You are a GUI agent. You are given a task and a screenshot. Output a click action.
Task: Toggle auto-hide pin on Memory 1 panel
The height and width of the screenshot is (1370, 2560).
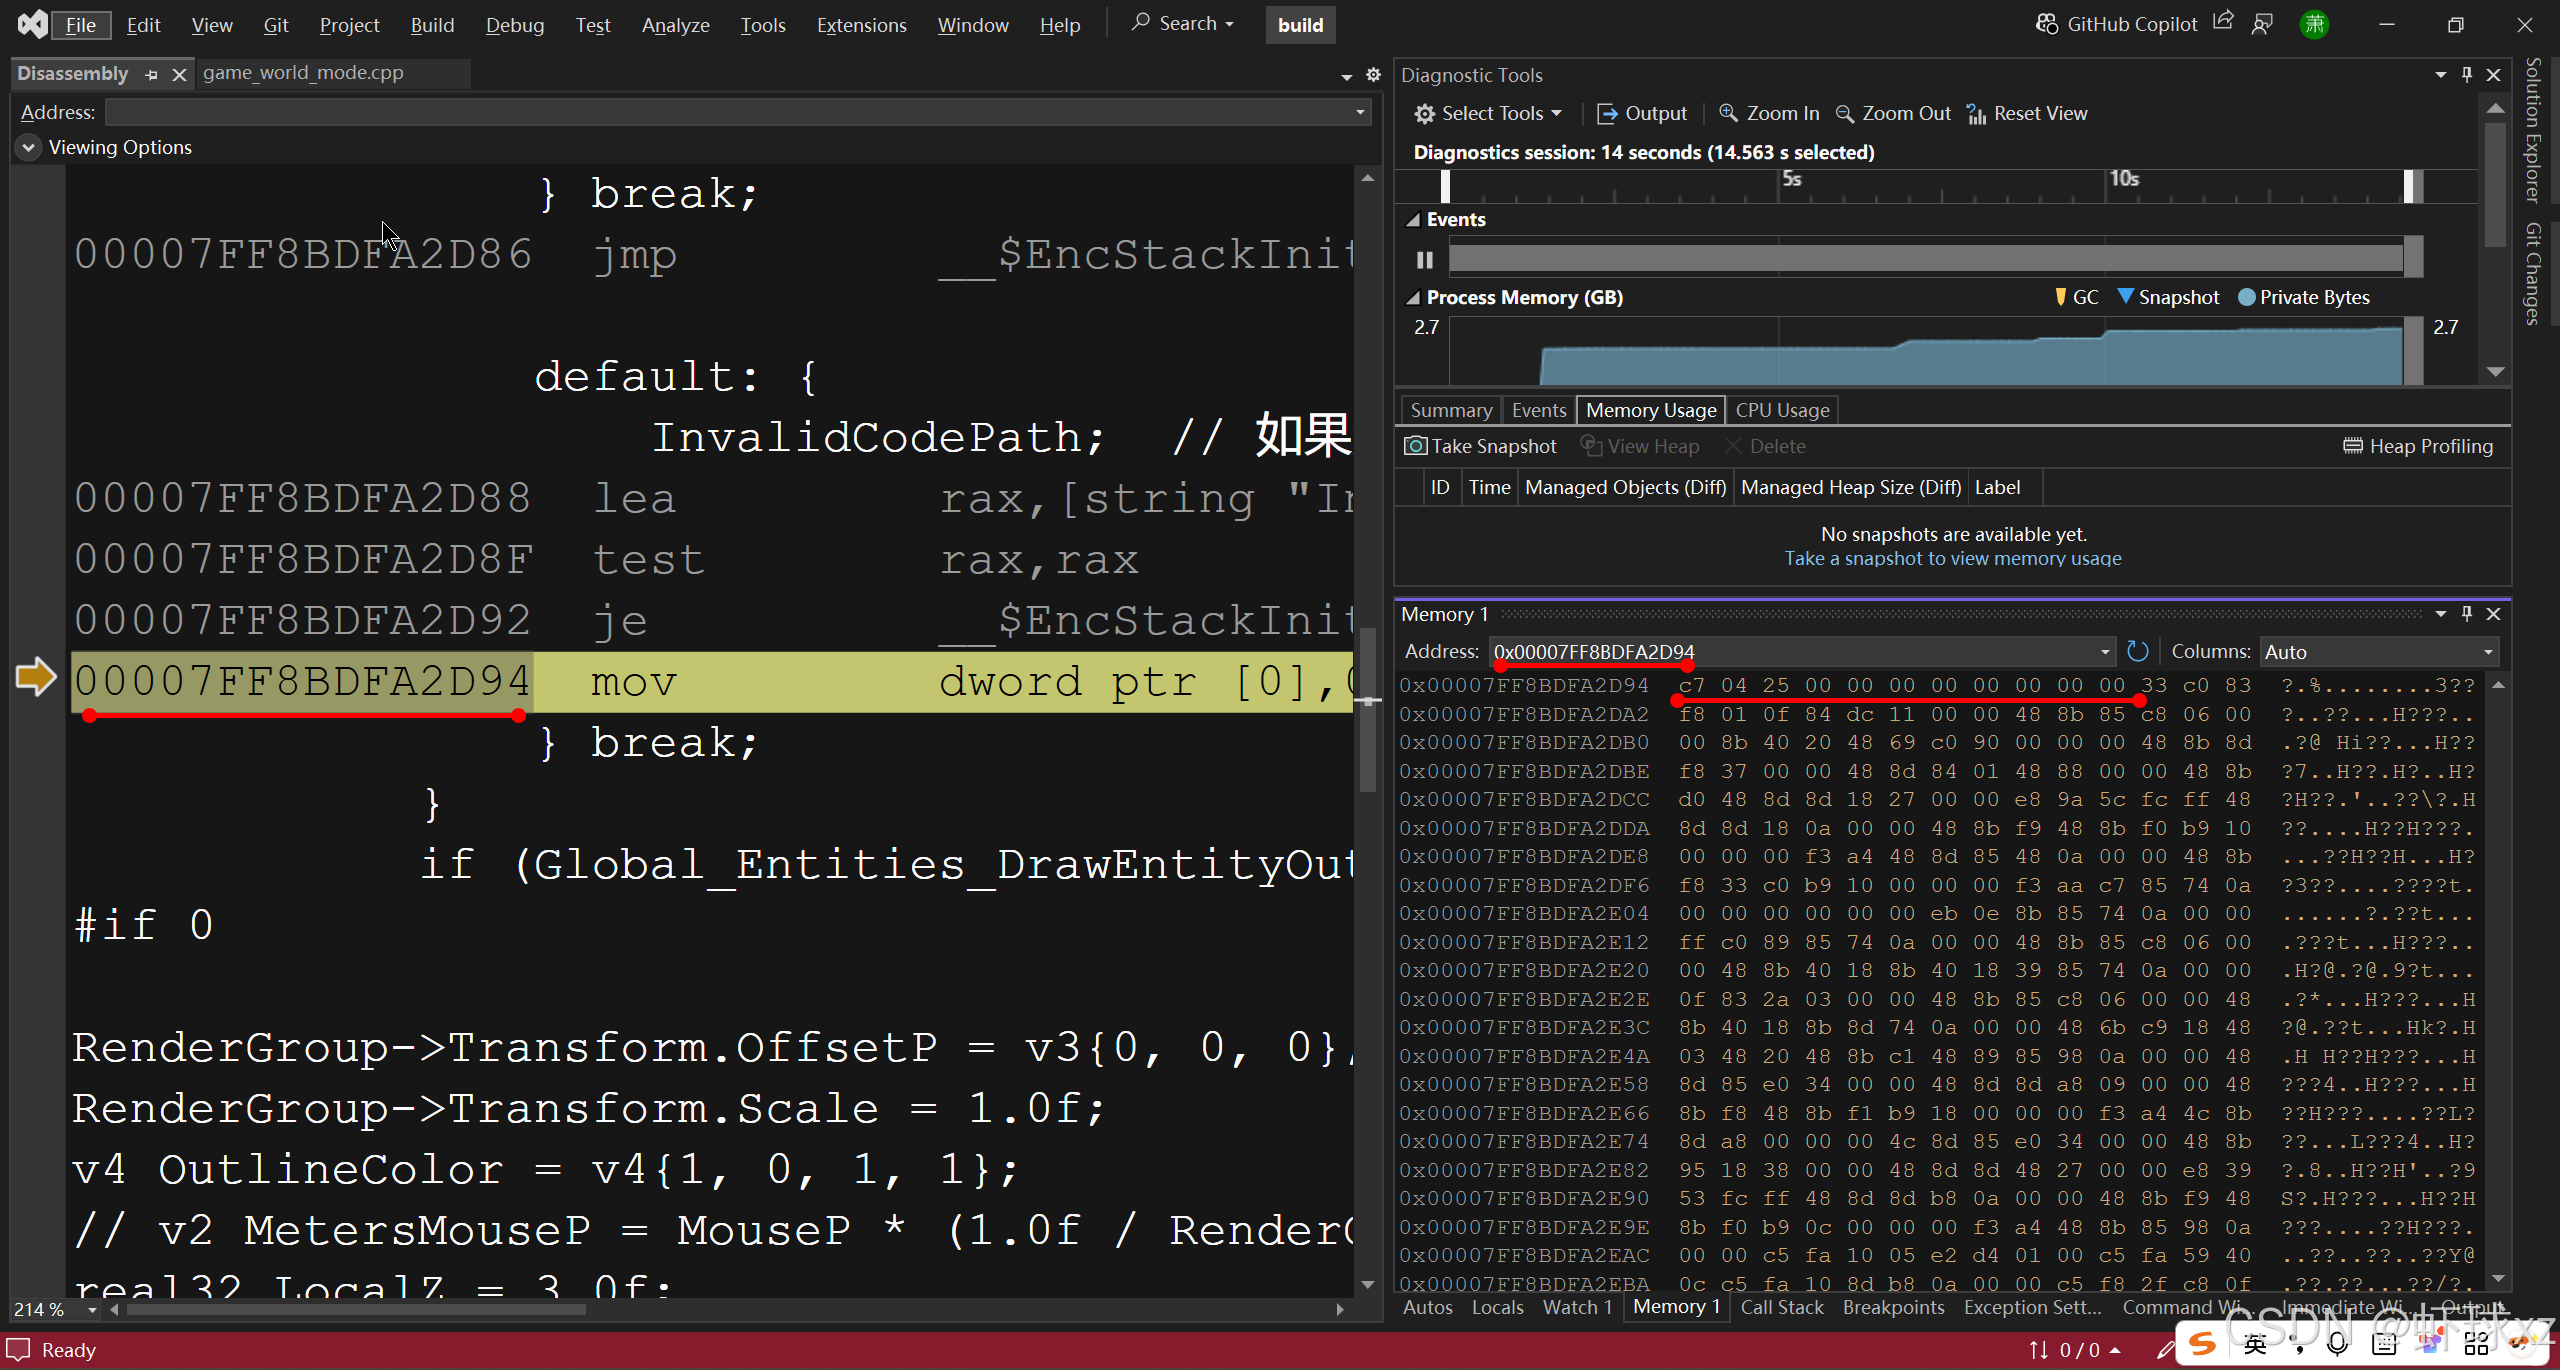pyautogui.click(x=2467, y=613)
